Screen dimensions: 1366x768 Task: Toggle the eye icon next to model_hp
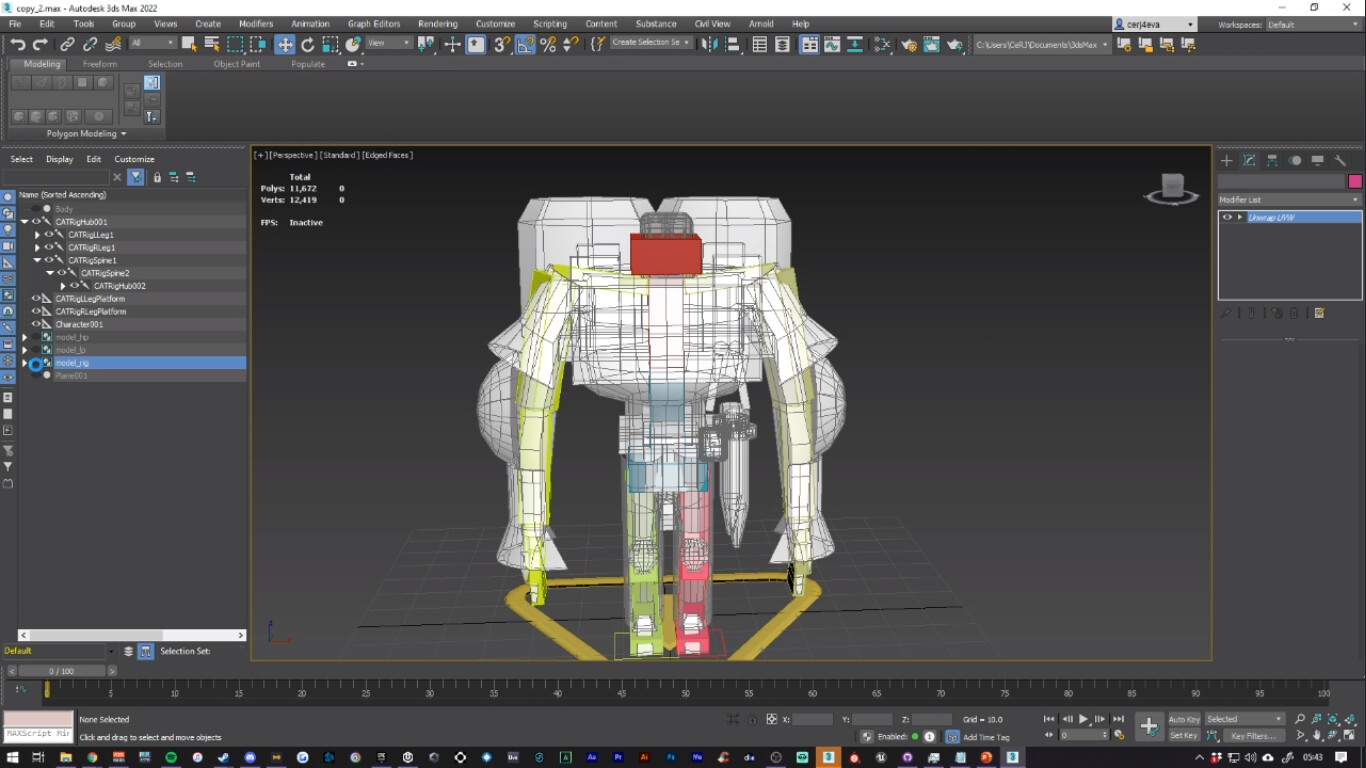36,337
